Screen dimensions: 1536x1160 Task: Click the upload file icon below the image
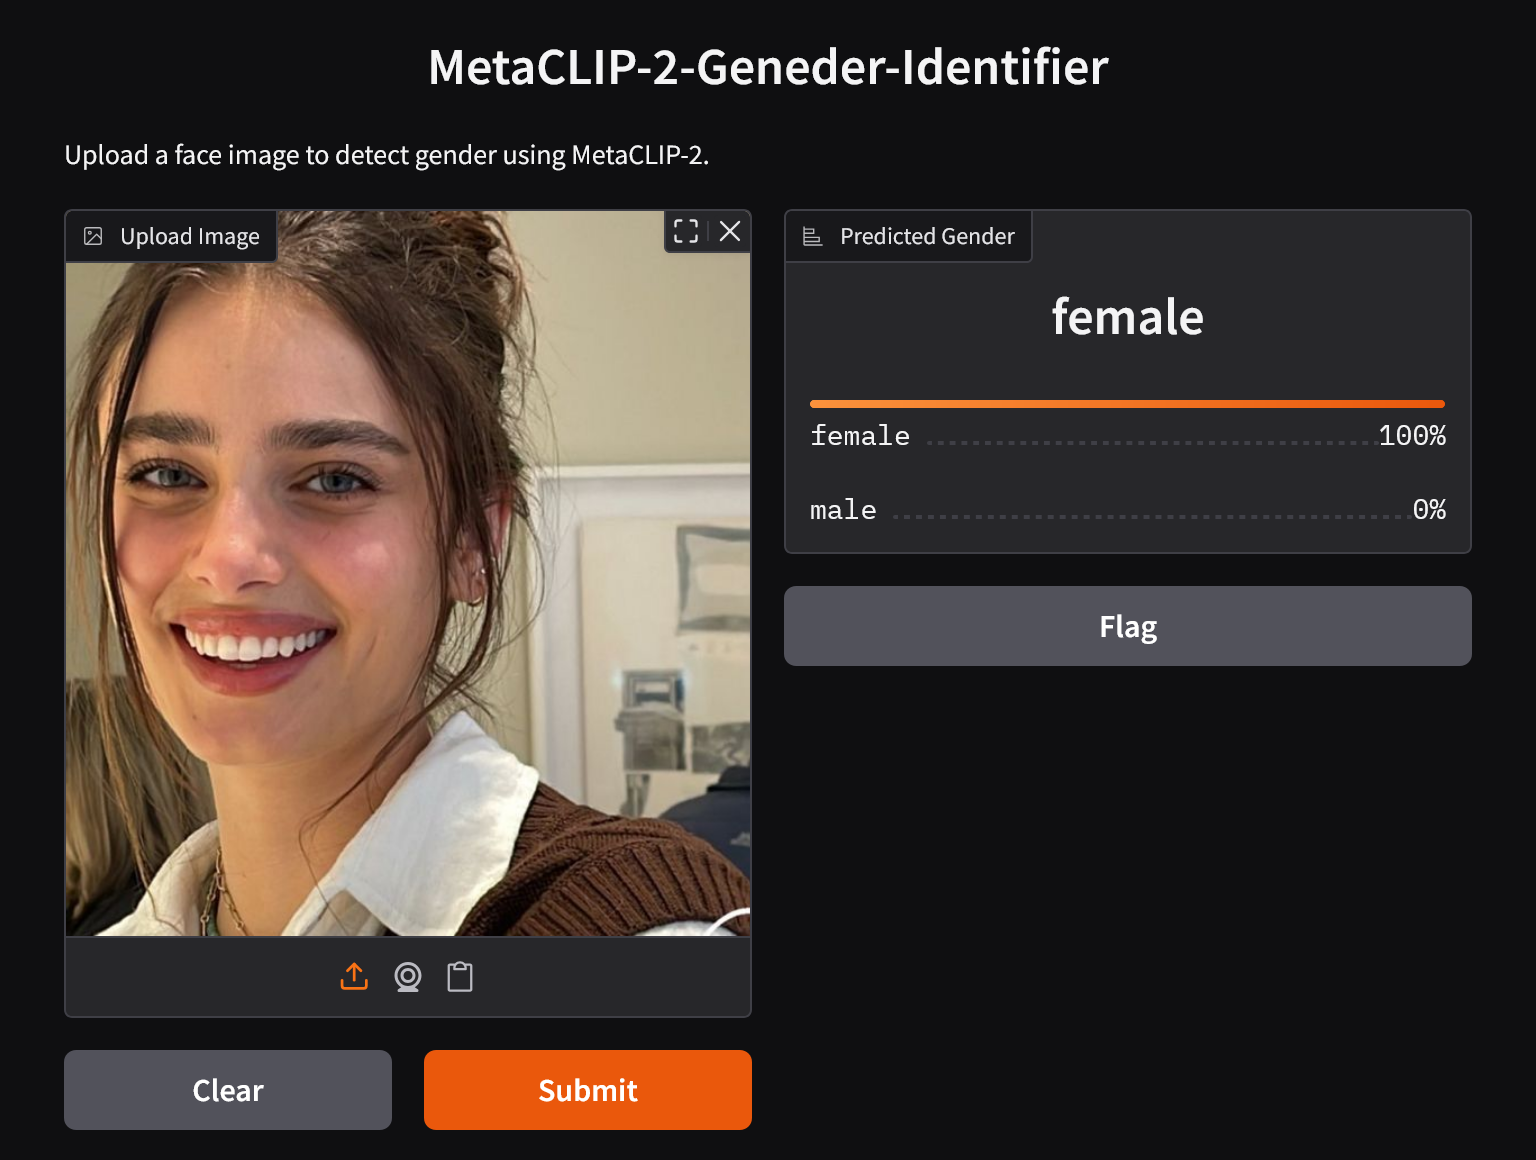354,977
